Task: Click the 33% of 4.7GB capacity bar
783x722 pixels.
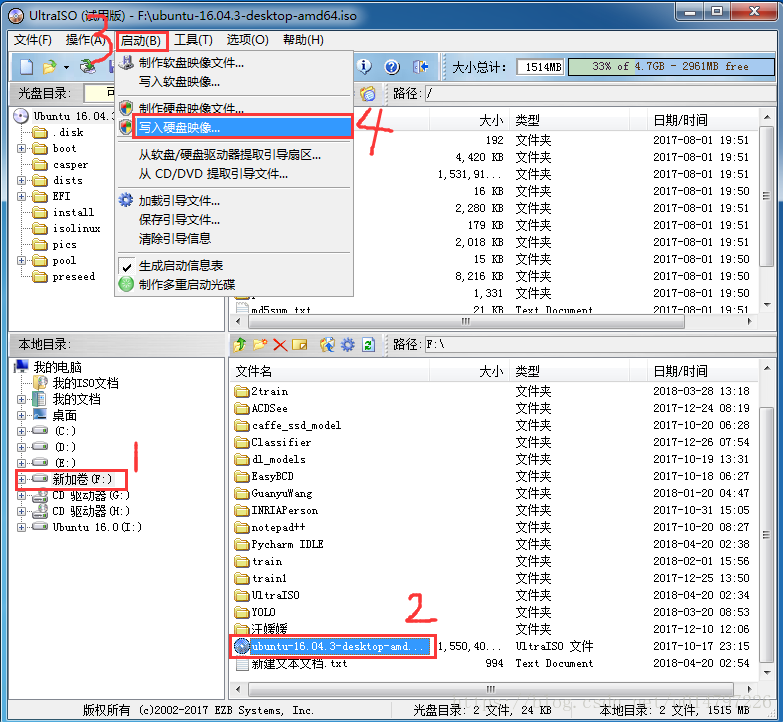Action: (671, 66)
